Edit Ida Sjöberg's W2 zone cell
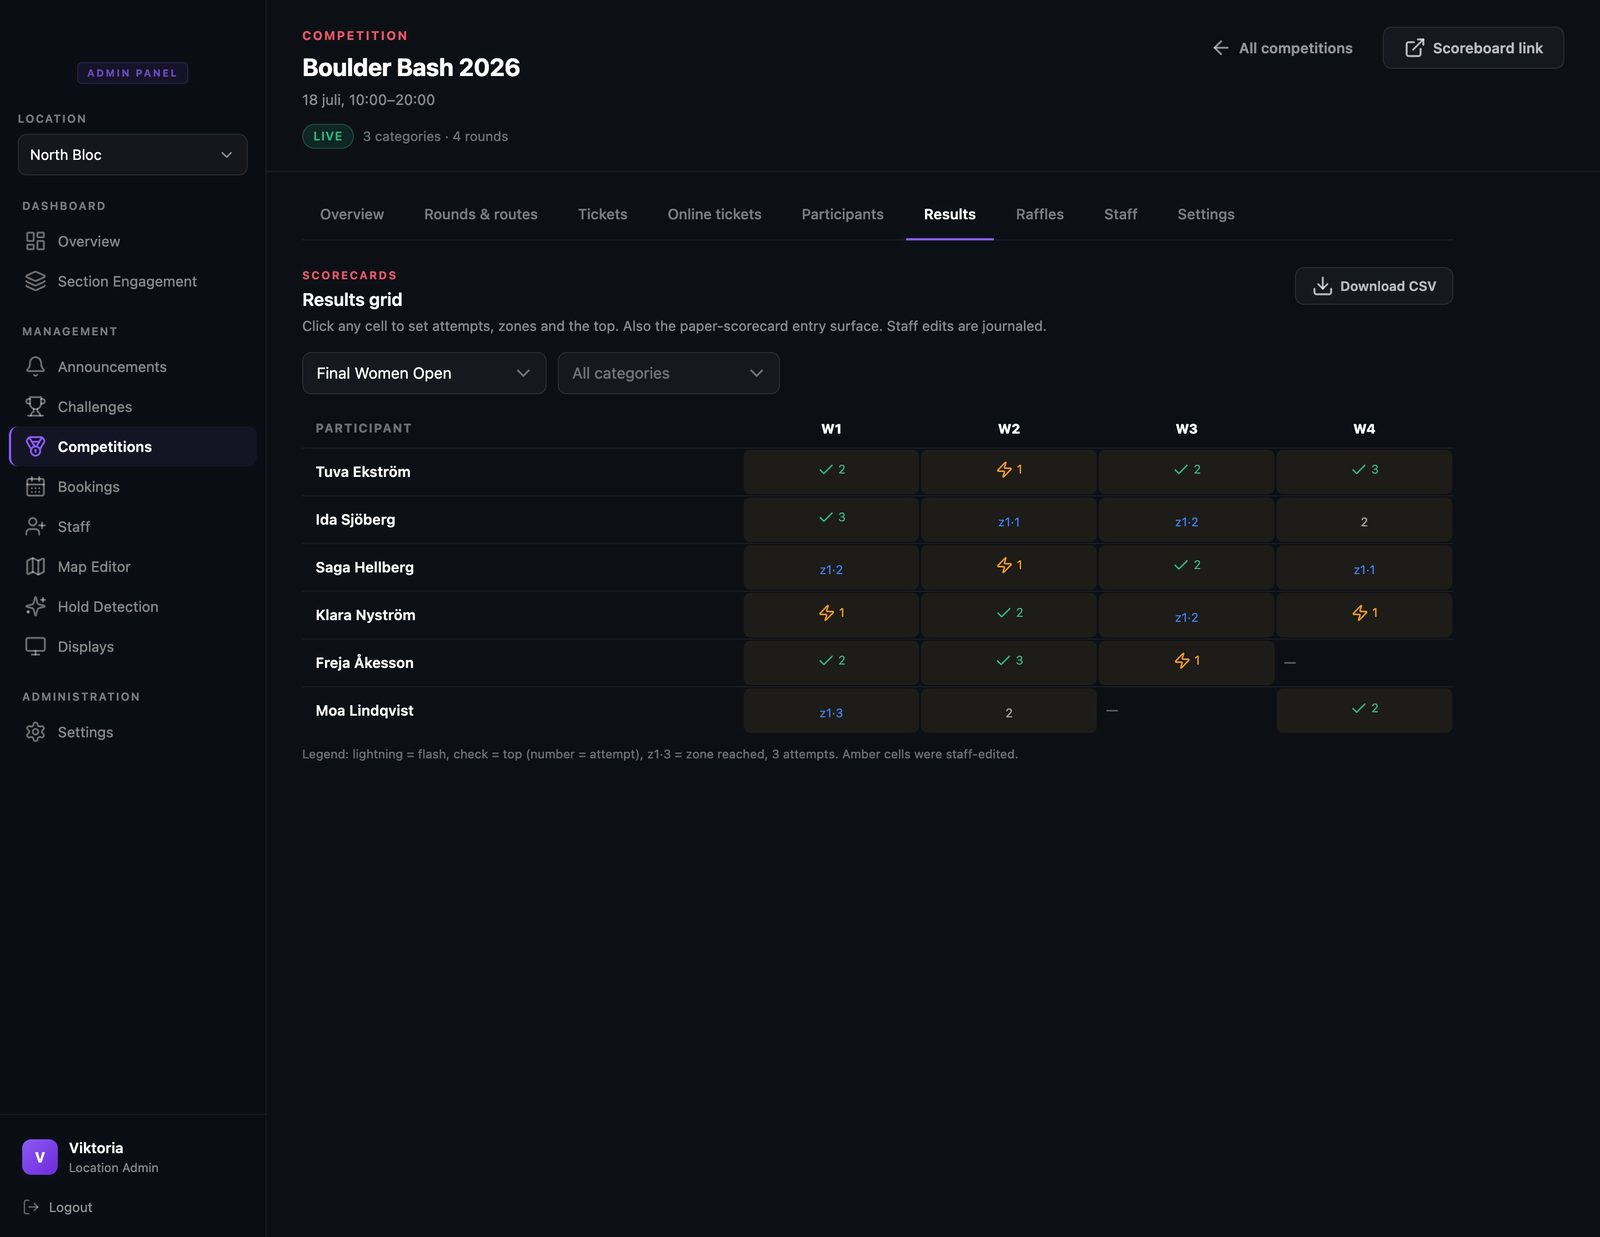Image resolution: width=1600 pixels, height=1237 pixels. (1008, 519)
